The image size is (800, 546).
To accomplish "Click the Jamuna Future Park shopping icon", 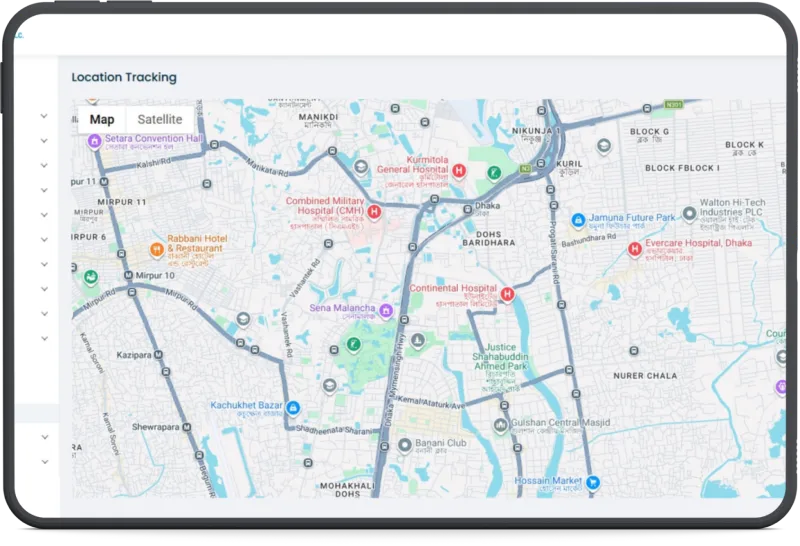I will (578, 220).
